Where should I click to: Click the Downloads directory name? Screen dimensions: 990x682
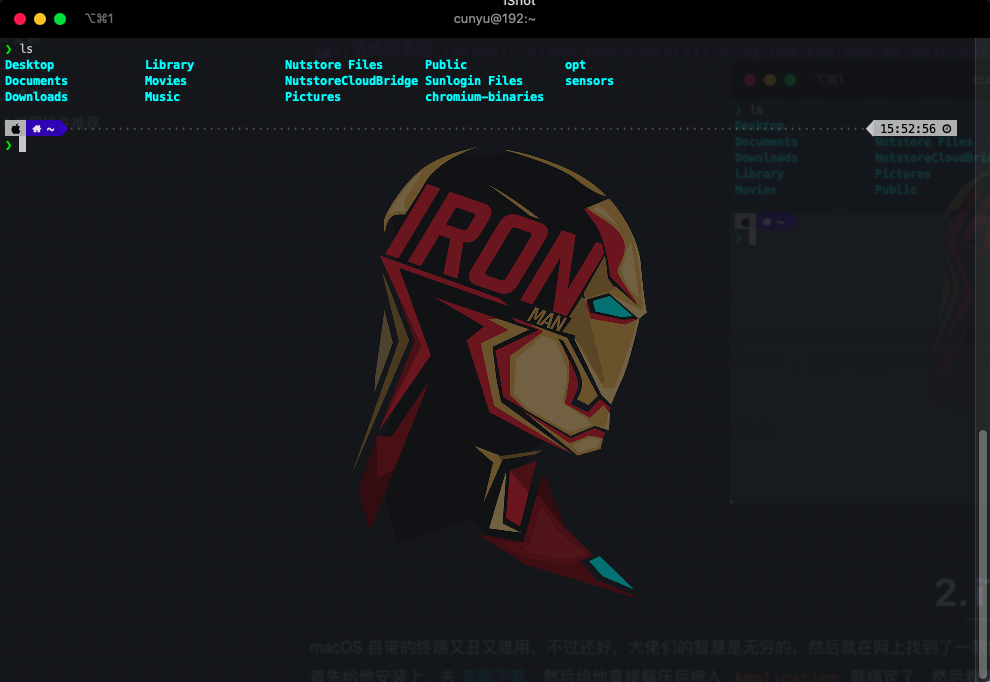(x=36, y=97)
